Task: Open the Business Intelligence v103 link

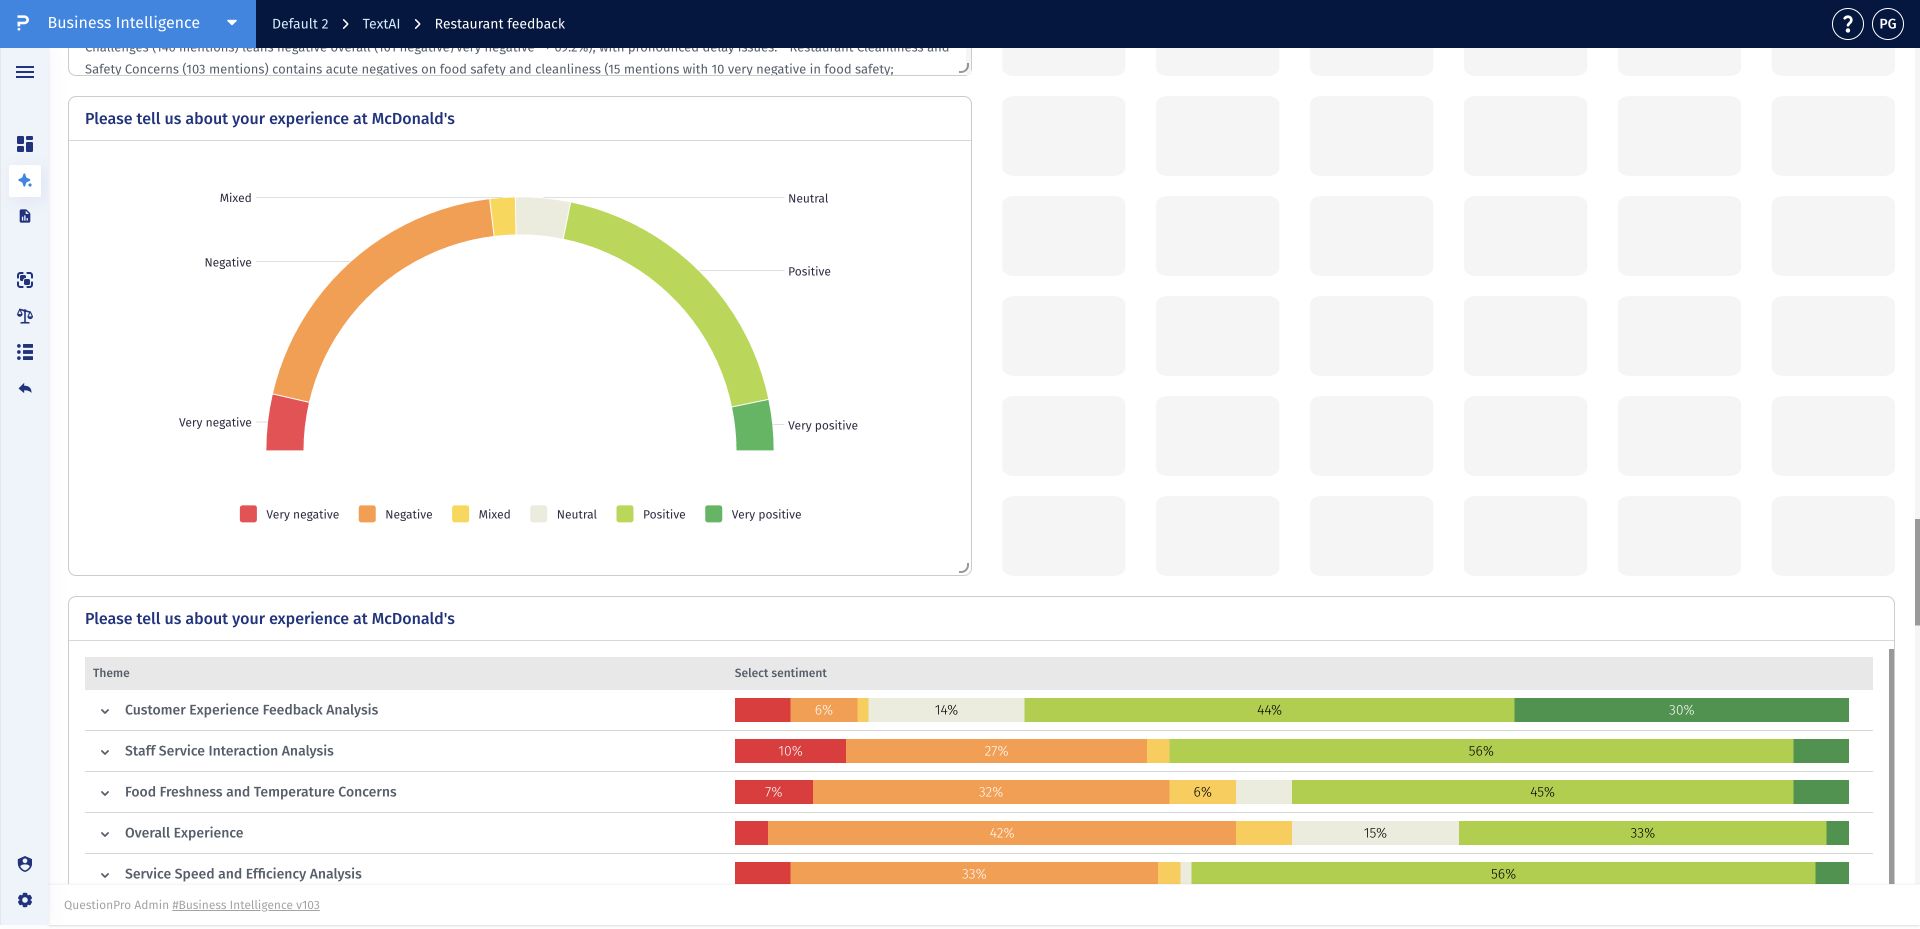Action: pos(246,905)
